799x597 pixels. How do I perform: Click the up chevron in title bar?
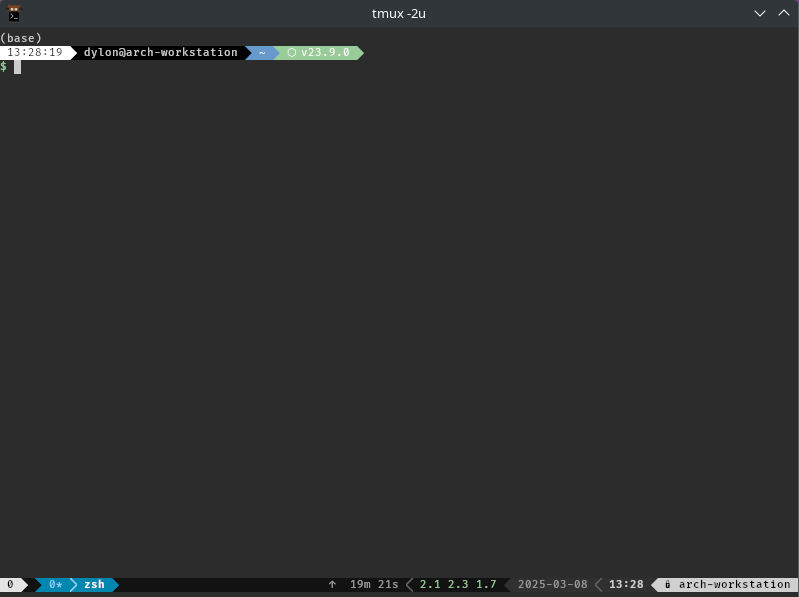pos(784,13)
